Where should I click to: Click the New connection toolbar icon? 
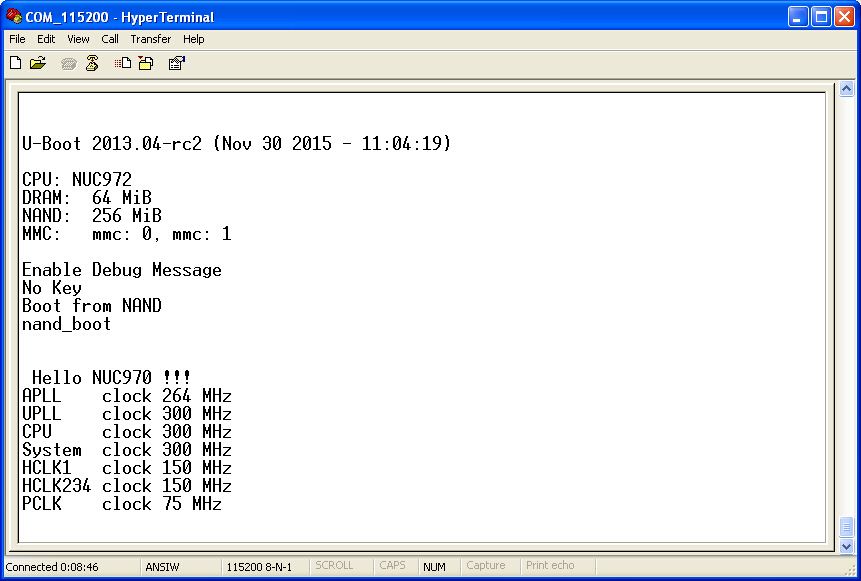pos(15,63)
